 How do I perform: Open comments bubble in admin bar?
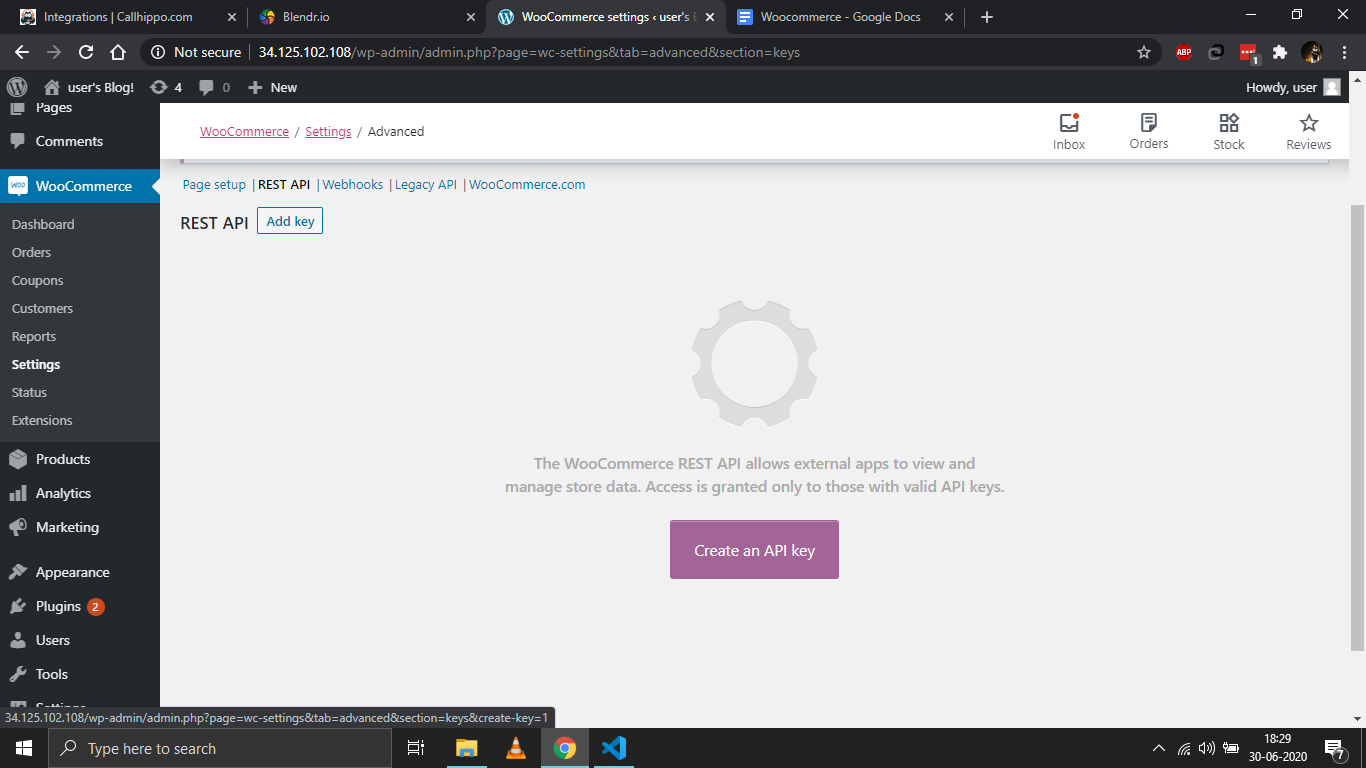214,87
